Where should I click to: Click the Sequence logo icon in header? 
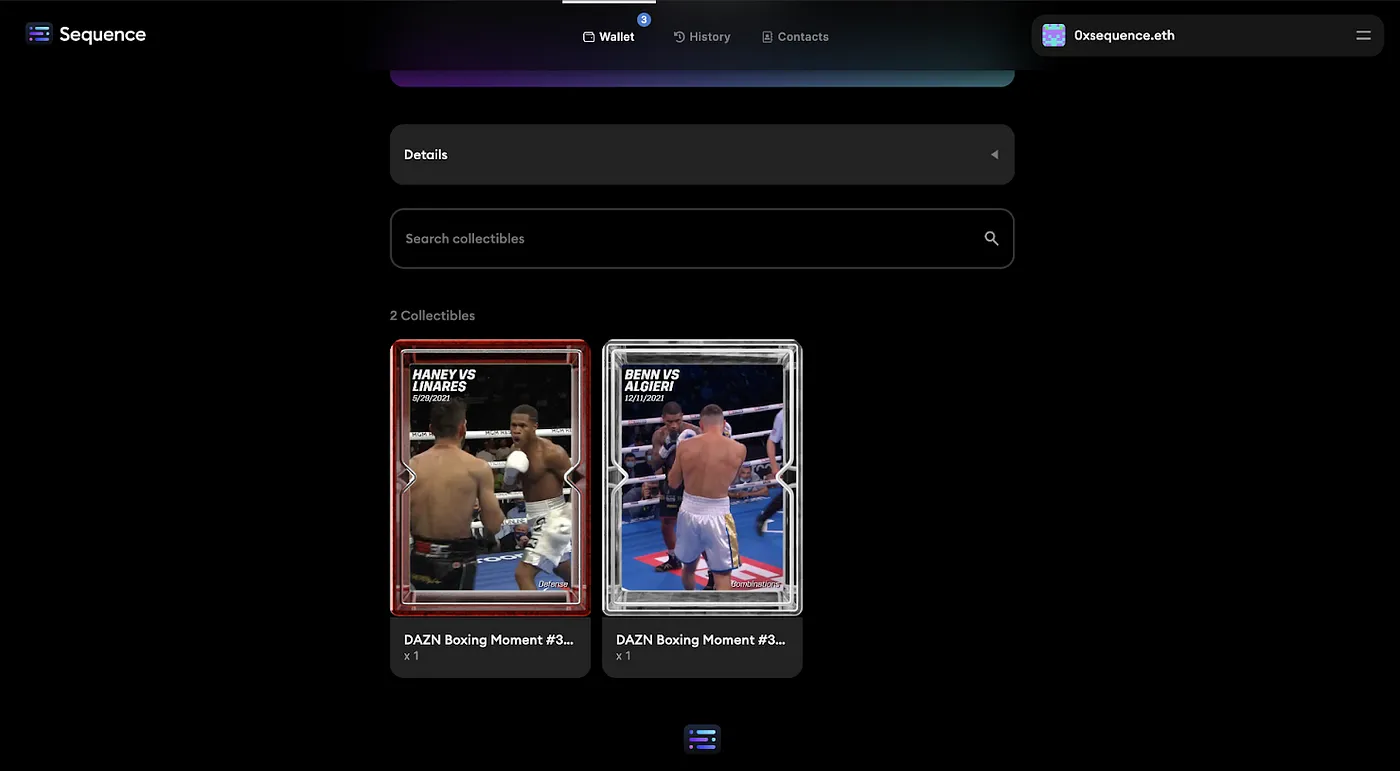38,34
